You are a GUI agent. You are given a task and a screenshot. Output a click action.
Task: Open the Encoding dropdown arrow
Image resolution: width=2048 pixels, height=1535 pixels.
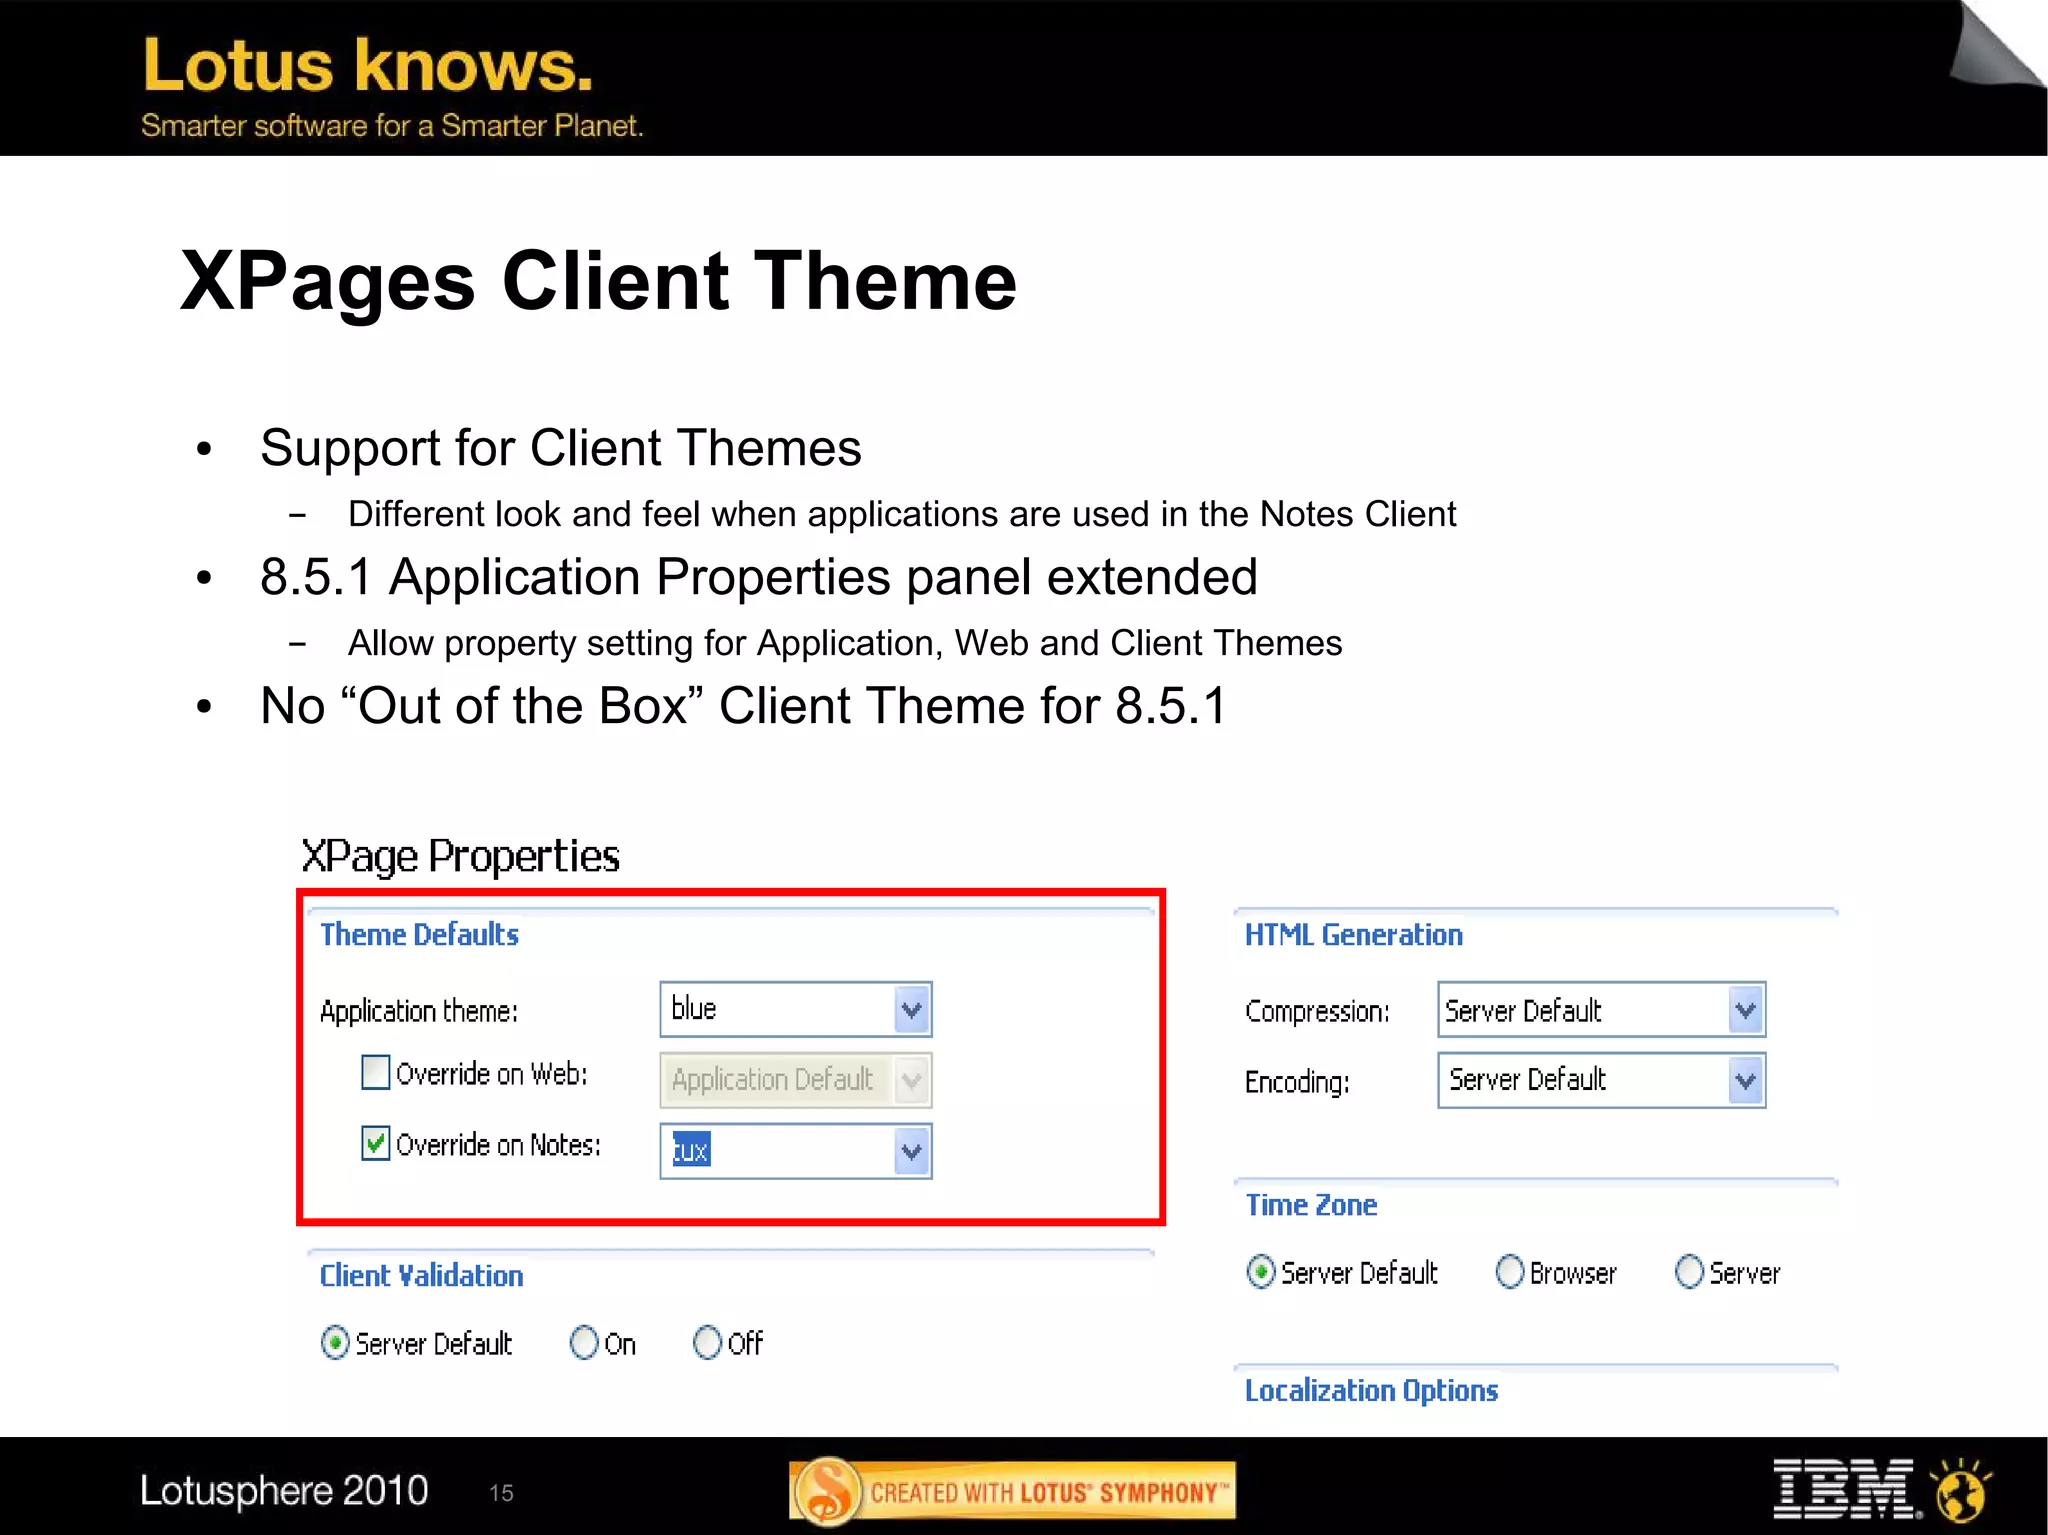[x=1745, y=1080]
